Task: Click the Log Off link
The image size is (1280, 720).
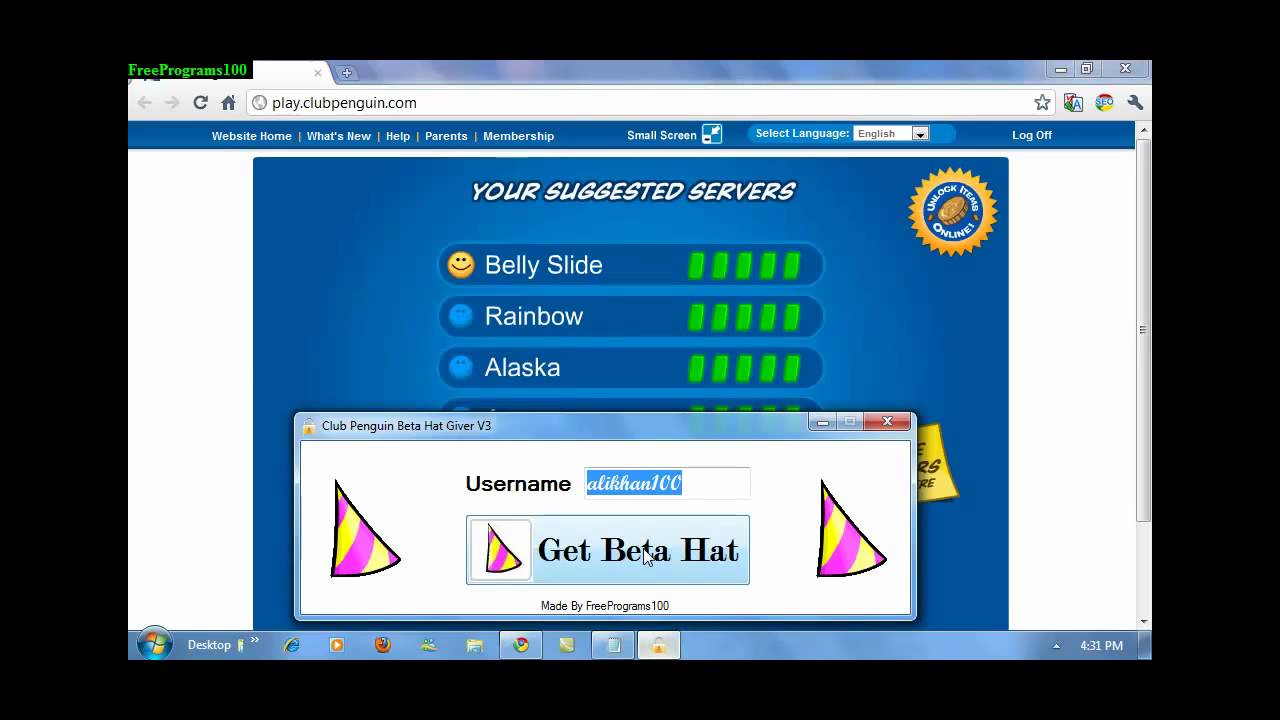Action: pyautogui.click(x=1032, y=135)
